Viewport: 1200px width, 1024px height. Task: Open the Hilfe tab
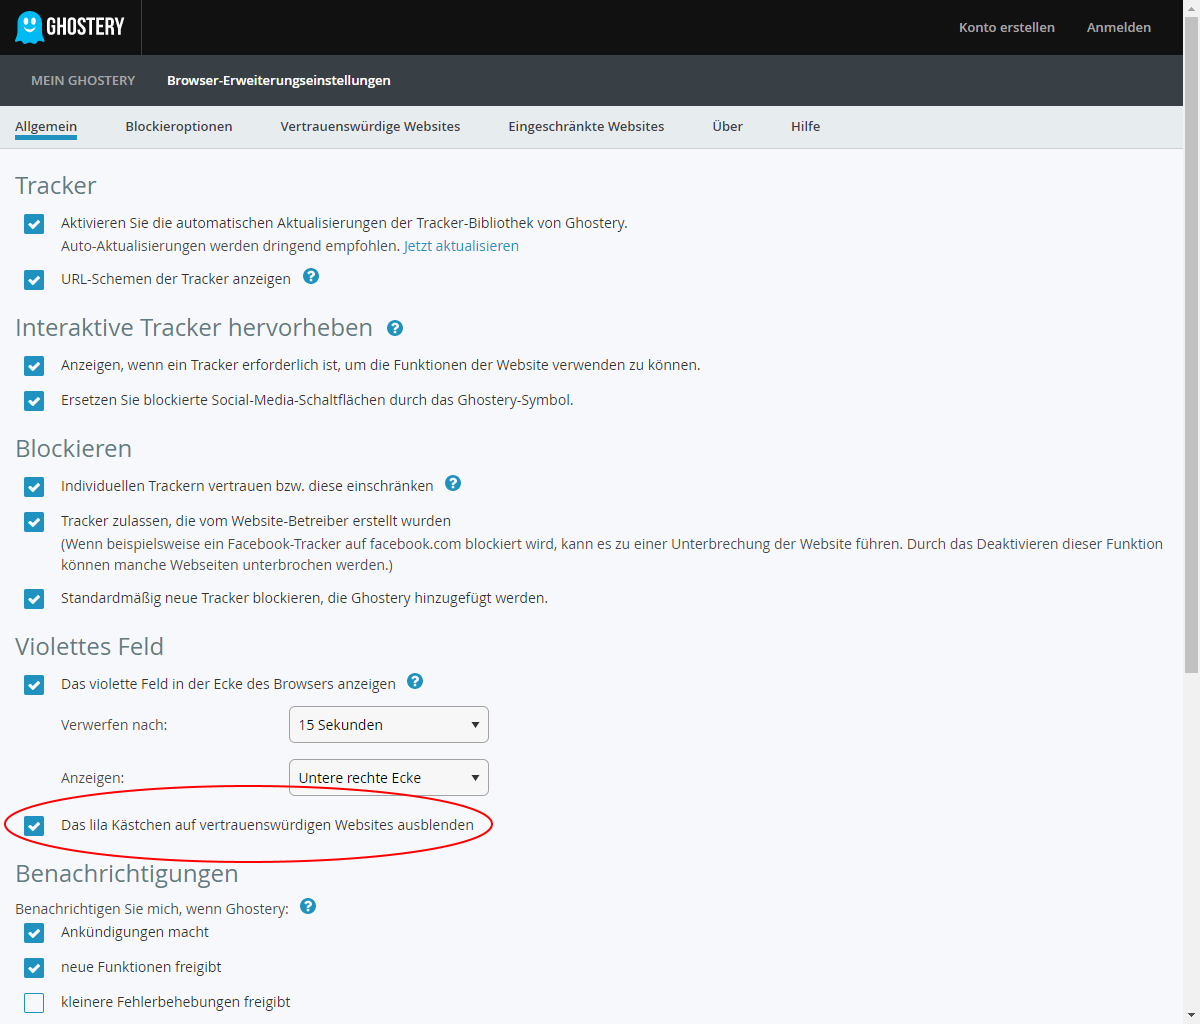coord(806,127)
